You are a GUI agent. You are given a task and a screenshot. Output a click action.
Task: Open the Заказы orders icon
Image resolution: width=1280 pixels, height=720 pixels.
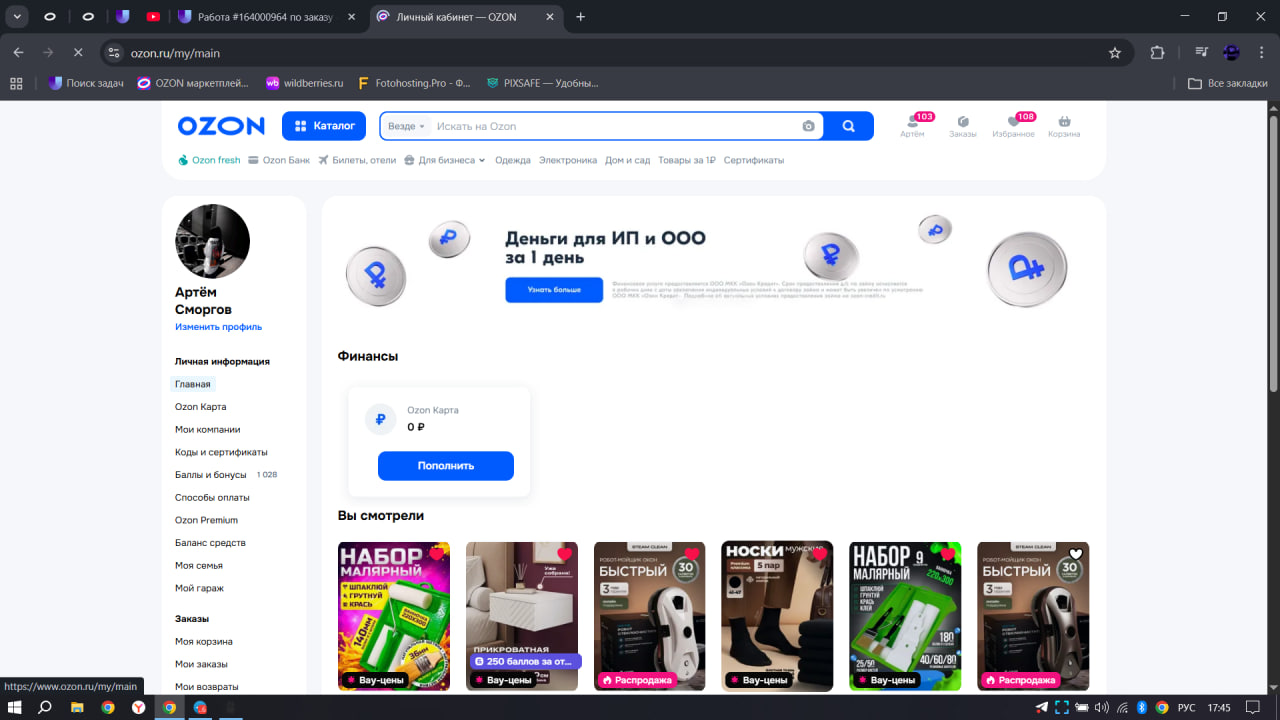(963, 126)
